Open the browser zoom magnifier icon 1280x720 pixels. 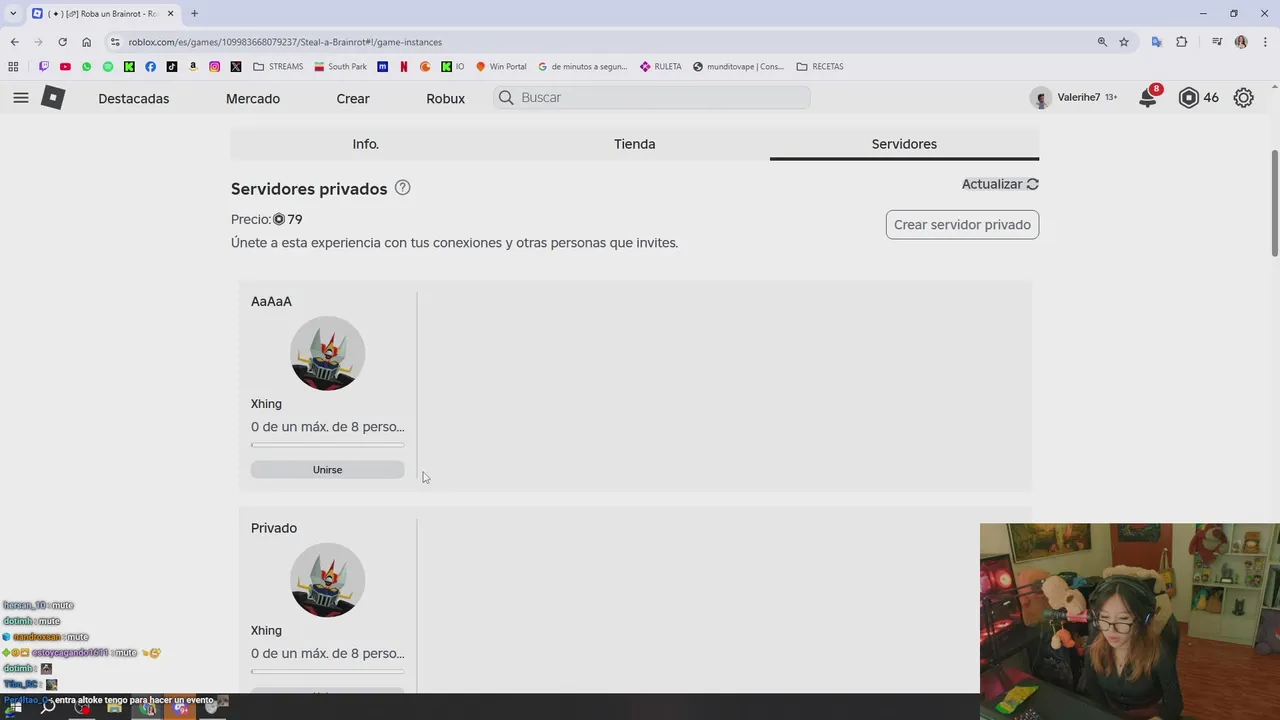1102,42
